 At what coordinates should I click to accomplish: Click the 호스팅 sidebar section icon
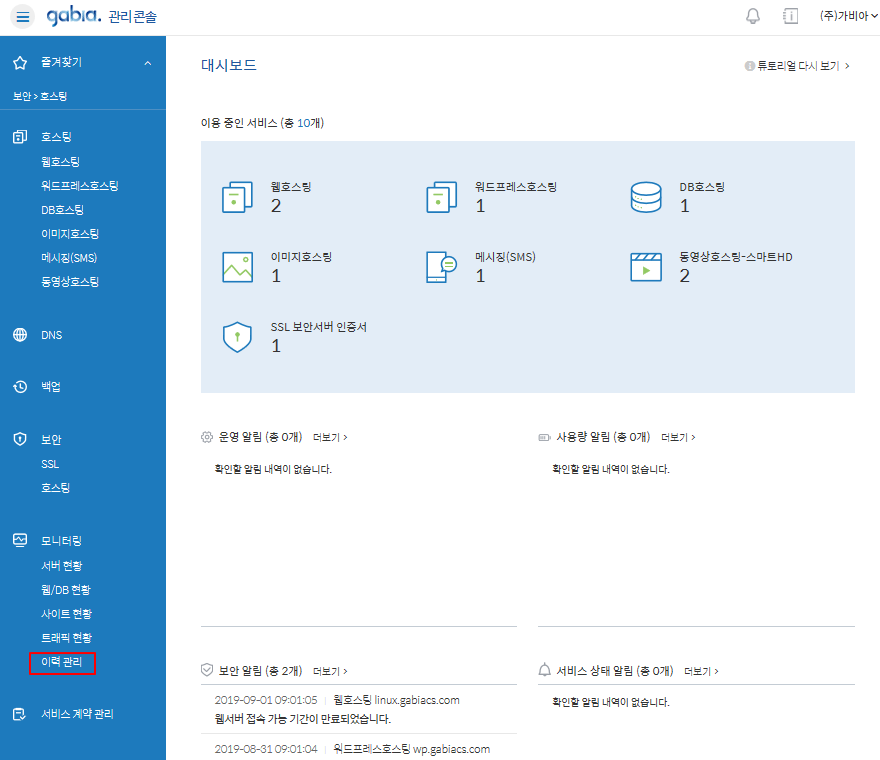tap(20, 136)
